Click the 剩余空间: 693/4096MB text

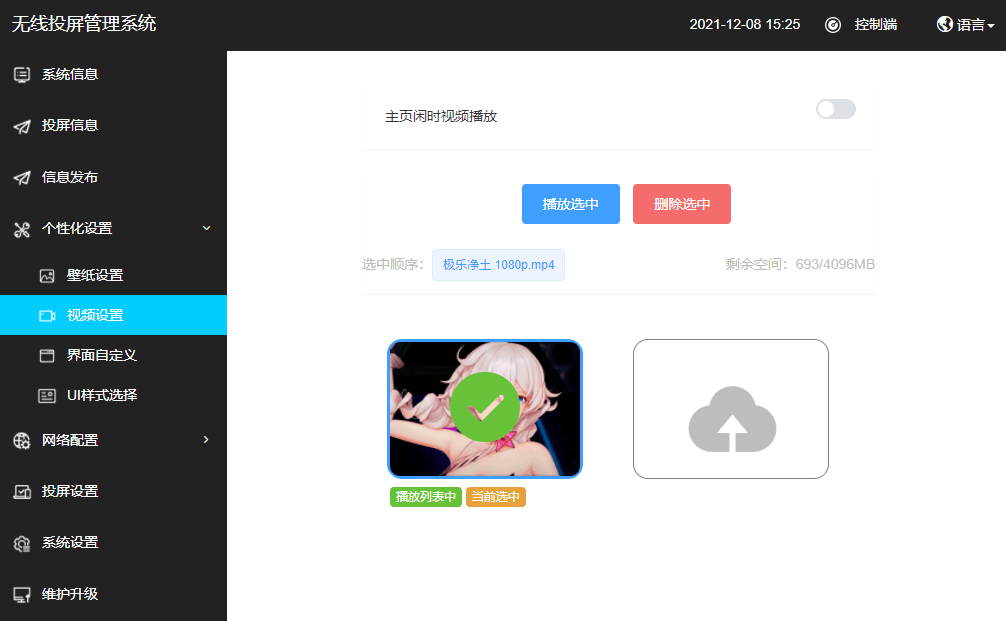coord(800,264)
